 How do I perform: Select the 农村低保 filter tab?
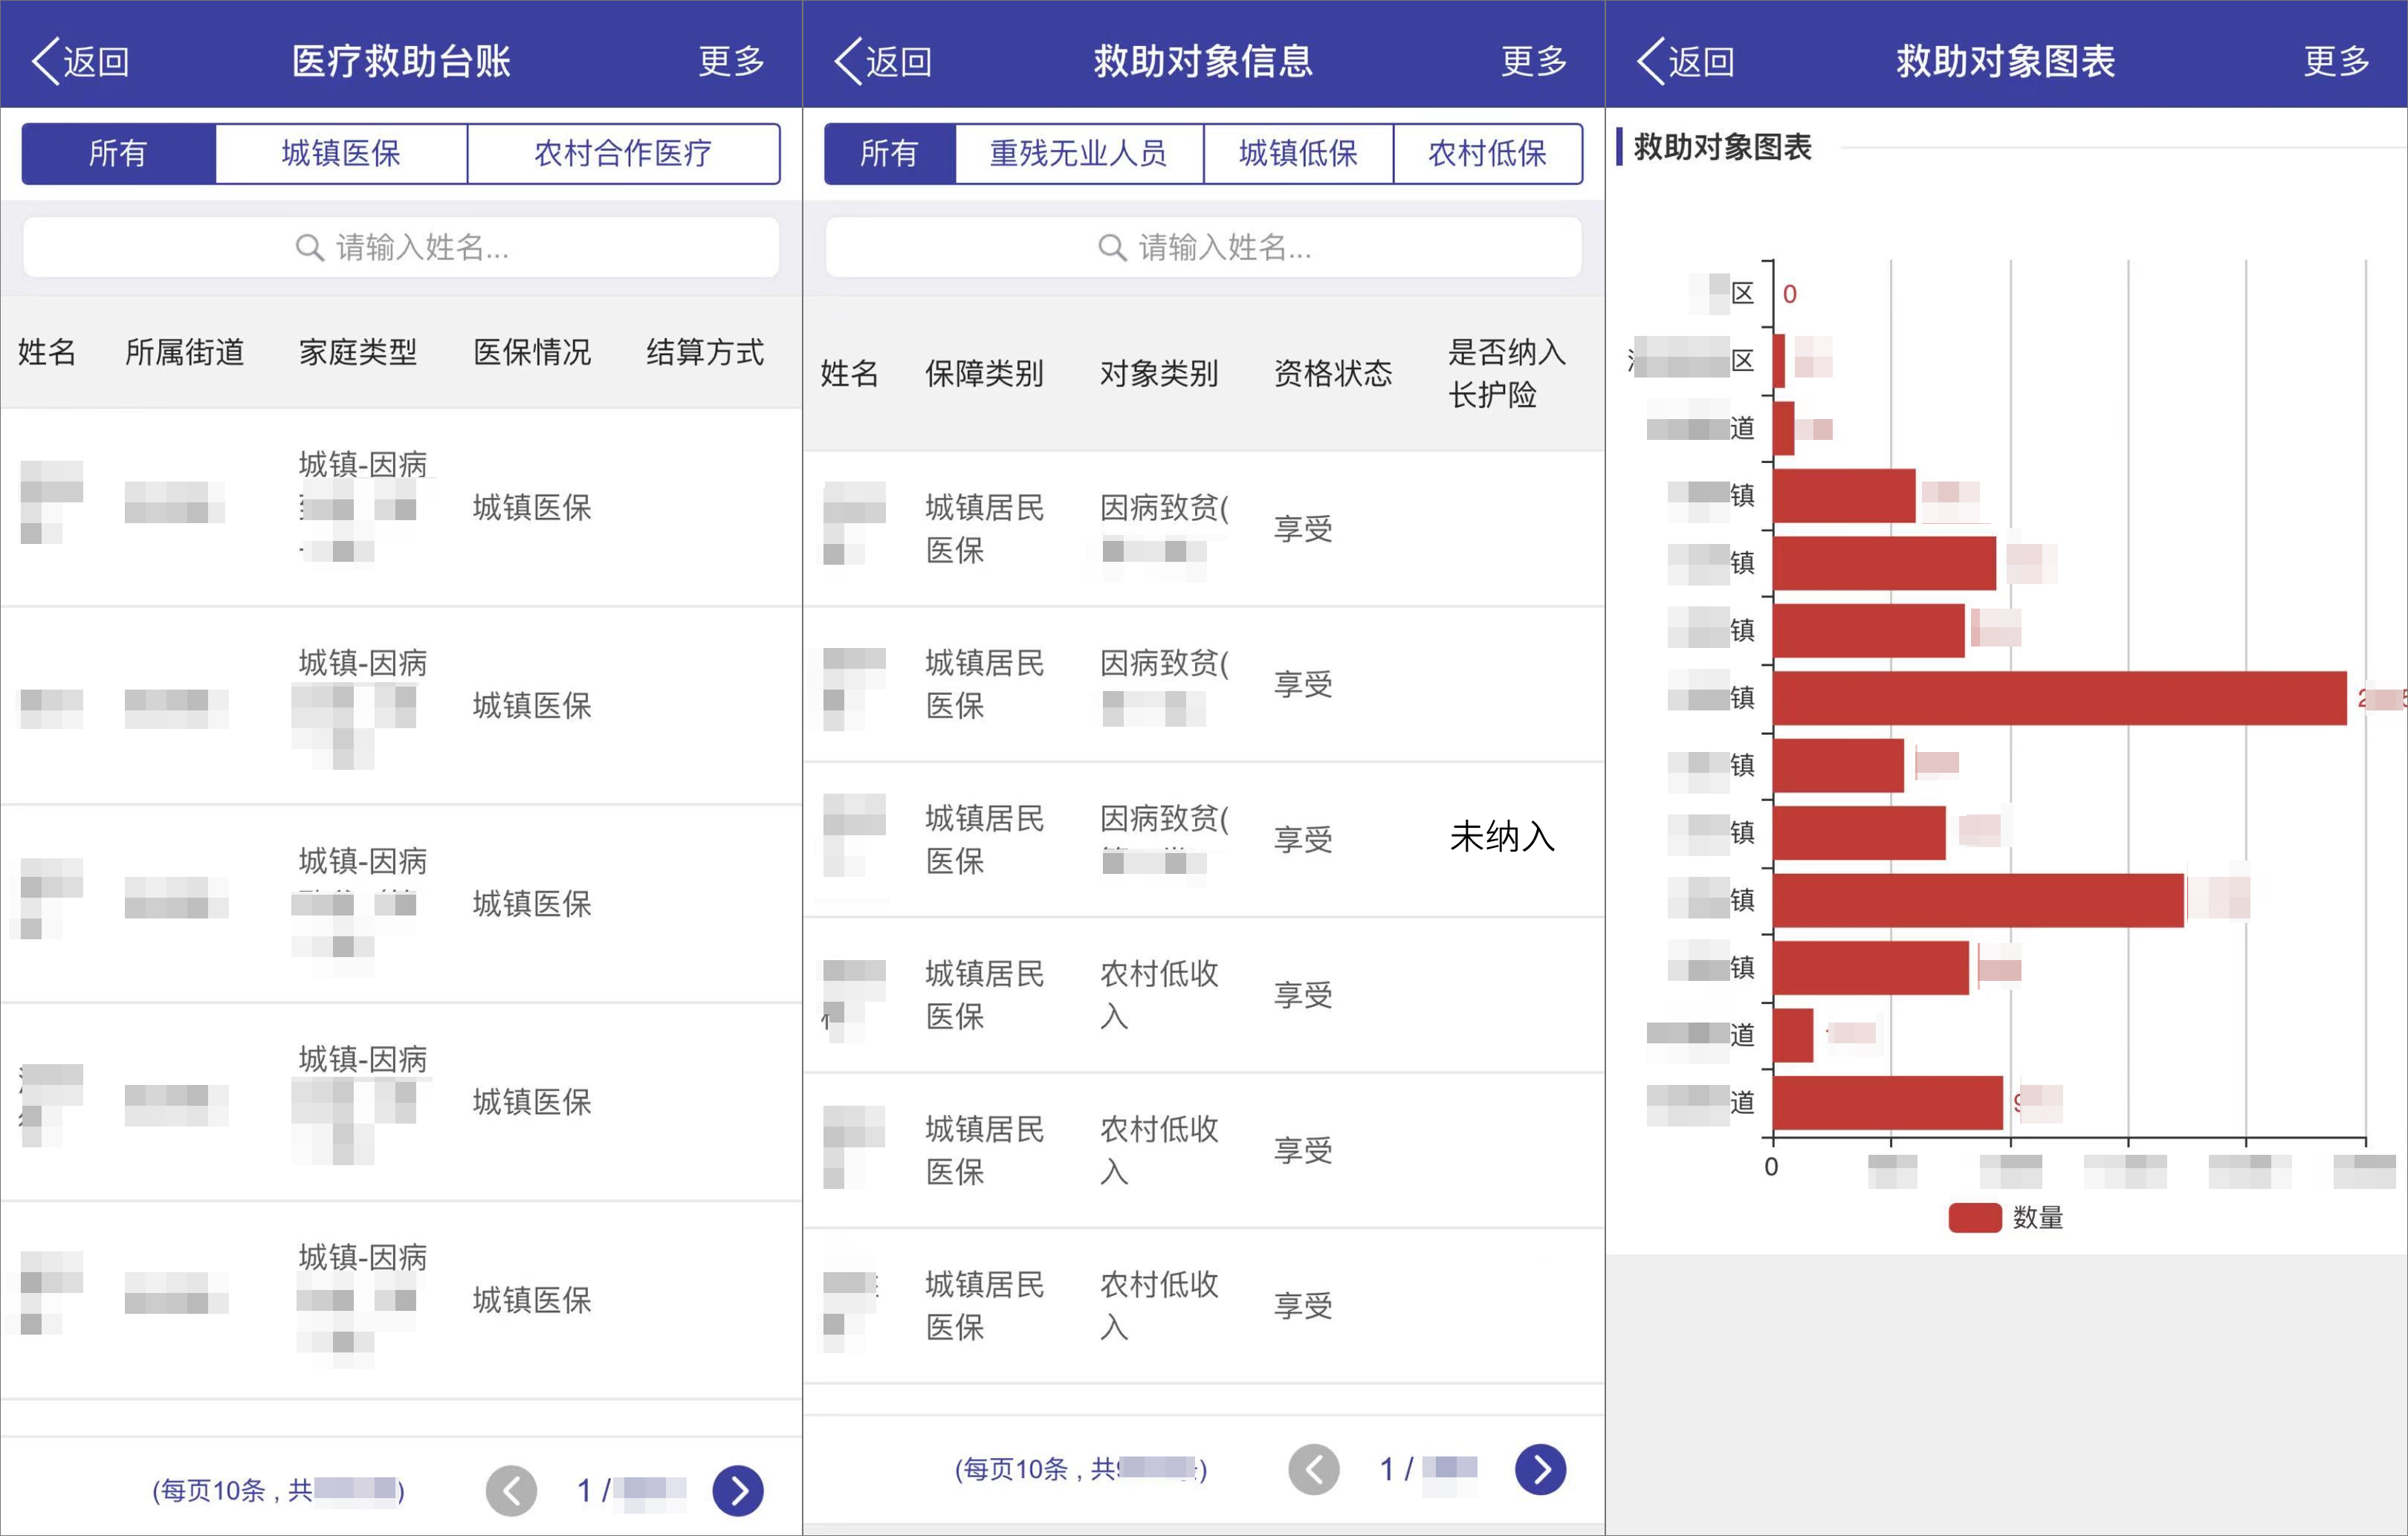pos(1487,153)
